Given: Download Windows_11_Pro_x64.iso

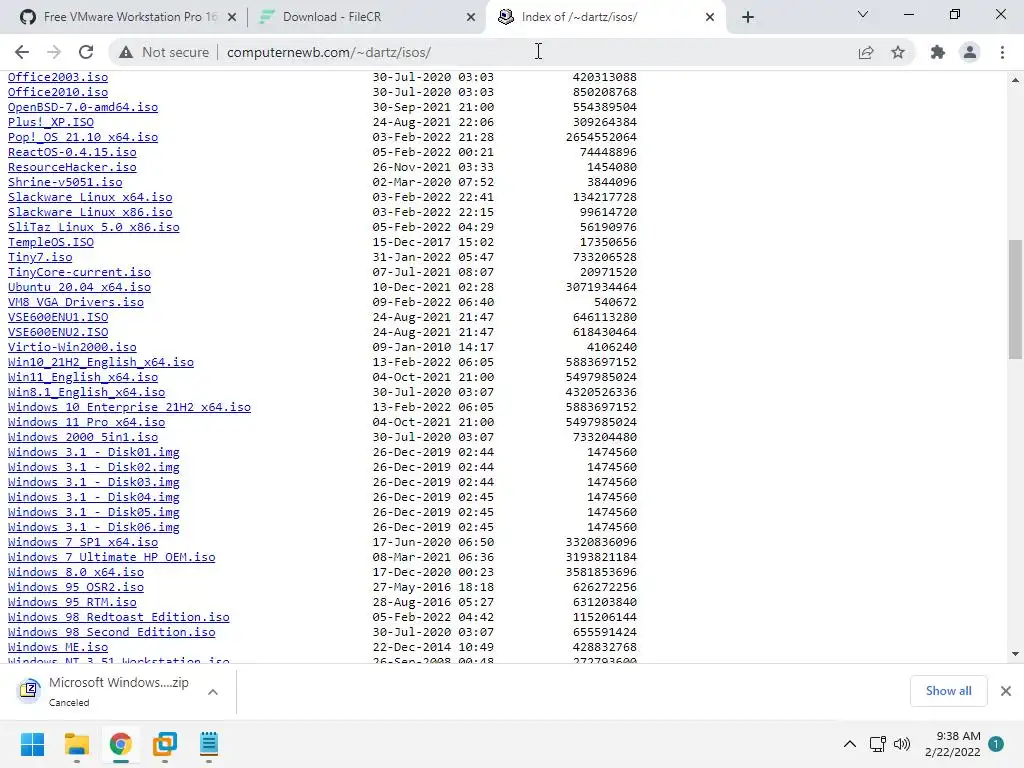Looking at the screenshot, I should tap(87, 423).
